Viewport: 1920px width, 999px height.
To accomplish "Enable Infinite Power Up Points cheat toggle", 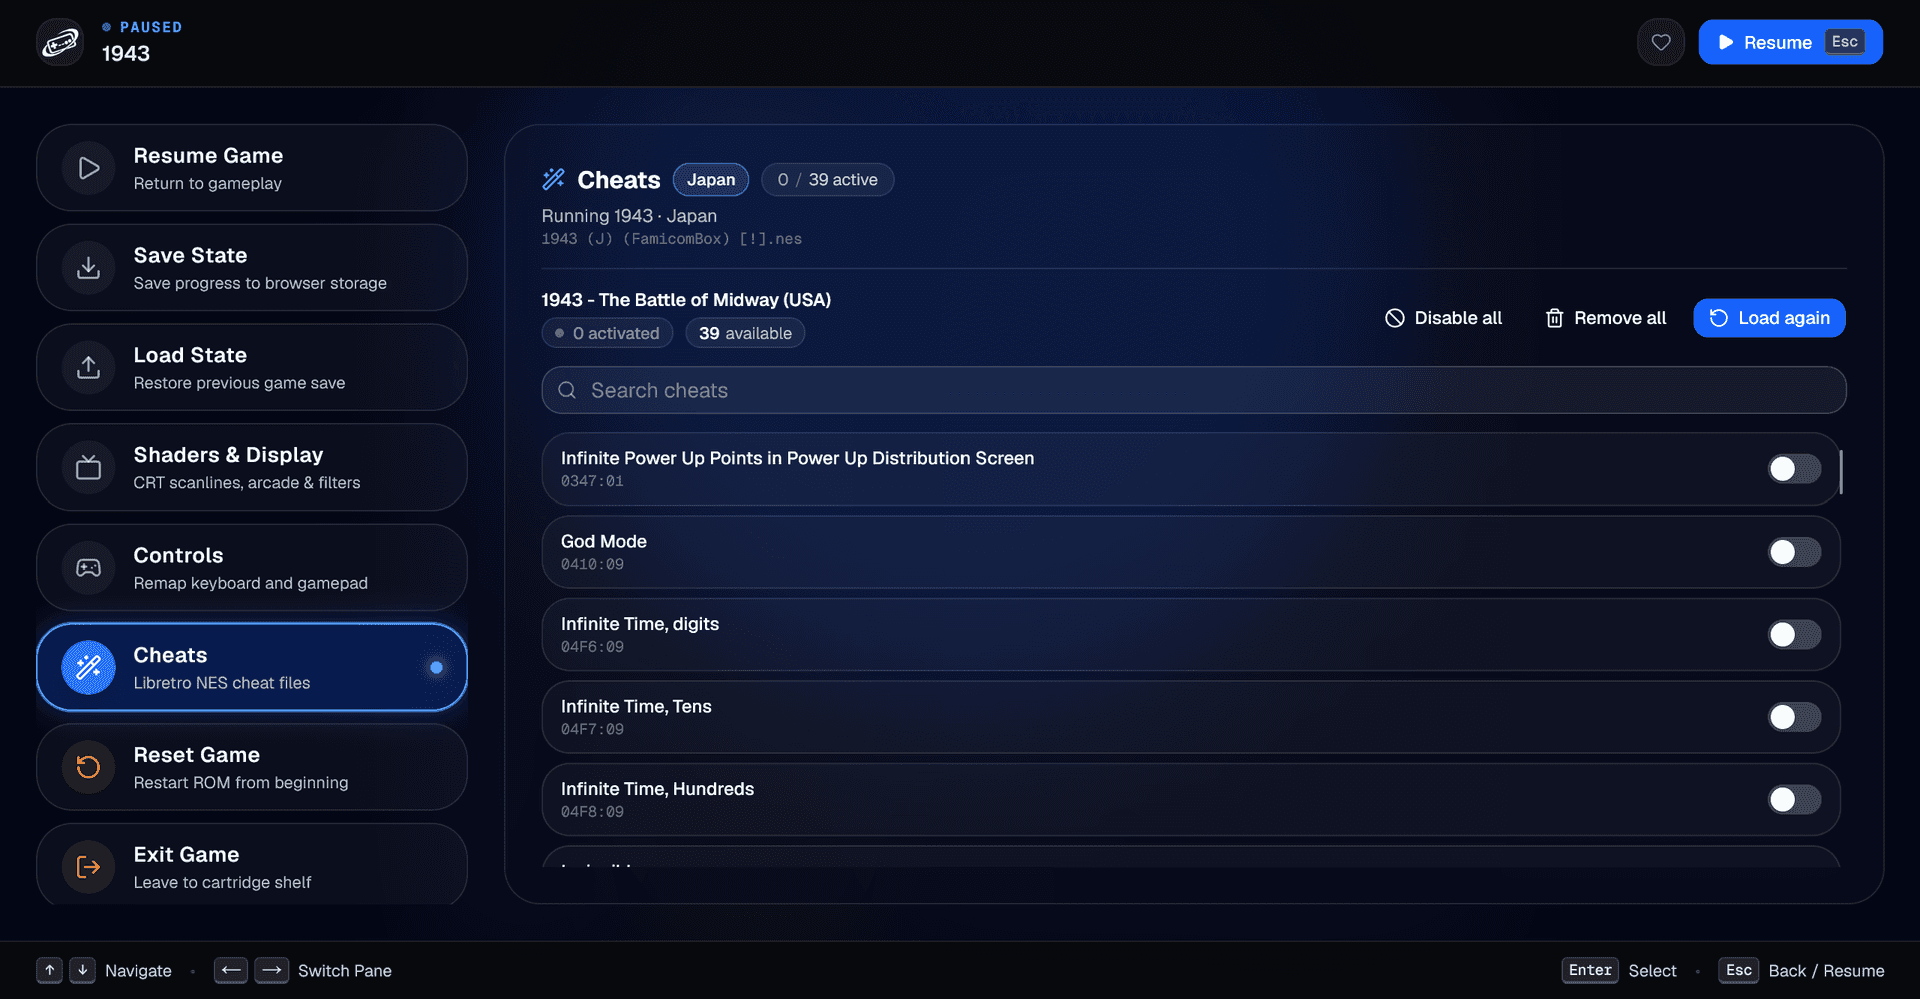I will (1794, 469).
